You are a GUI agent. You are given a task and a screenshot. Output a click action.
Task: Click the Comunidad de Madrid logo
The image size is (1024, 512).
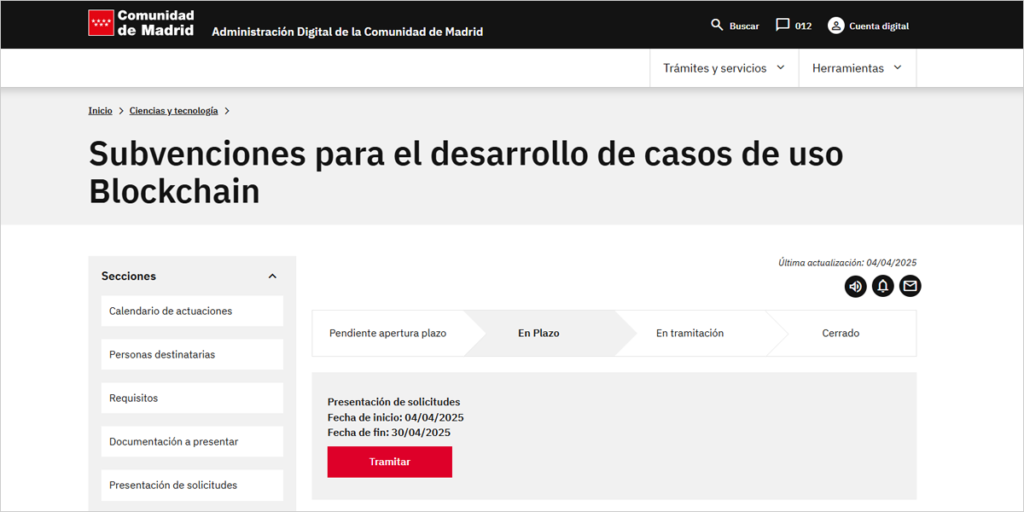[x=142, y=23]
